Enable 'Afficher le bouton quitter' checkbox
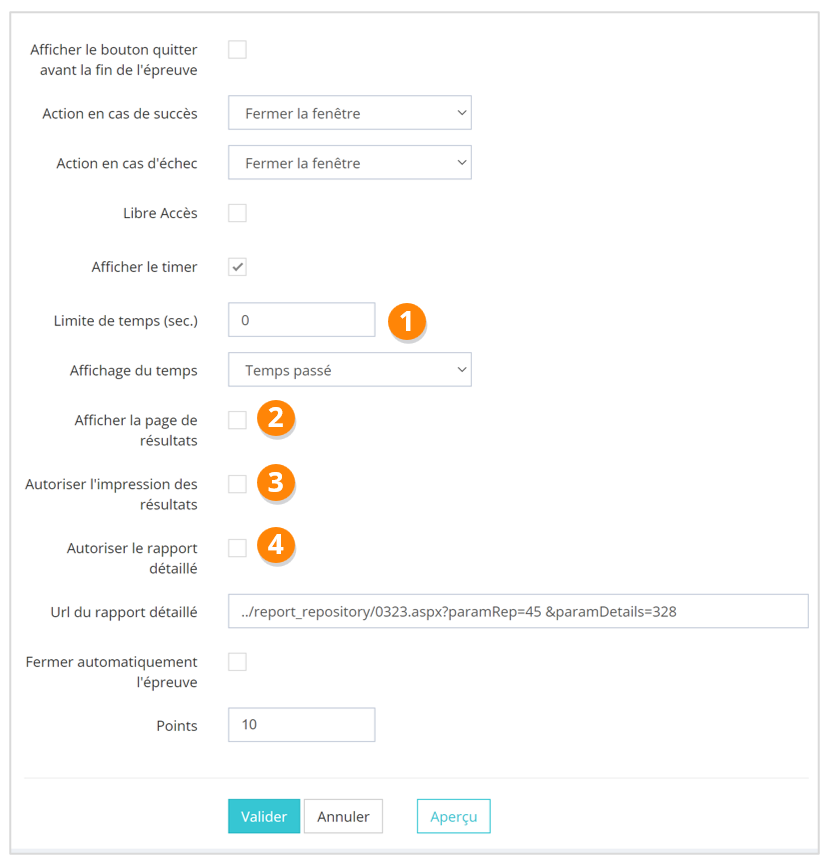825x857 pixels. (237, 50)
